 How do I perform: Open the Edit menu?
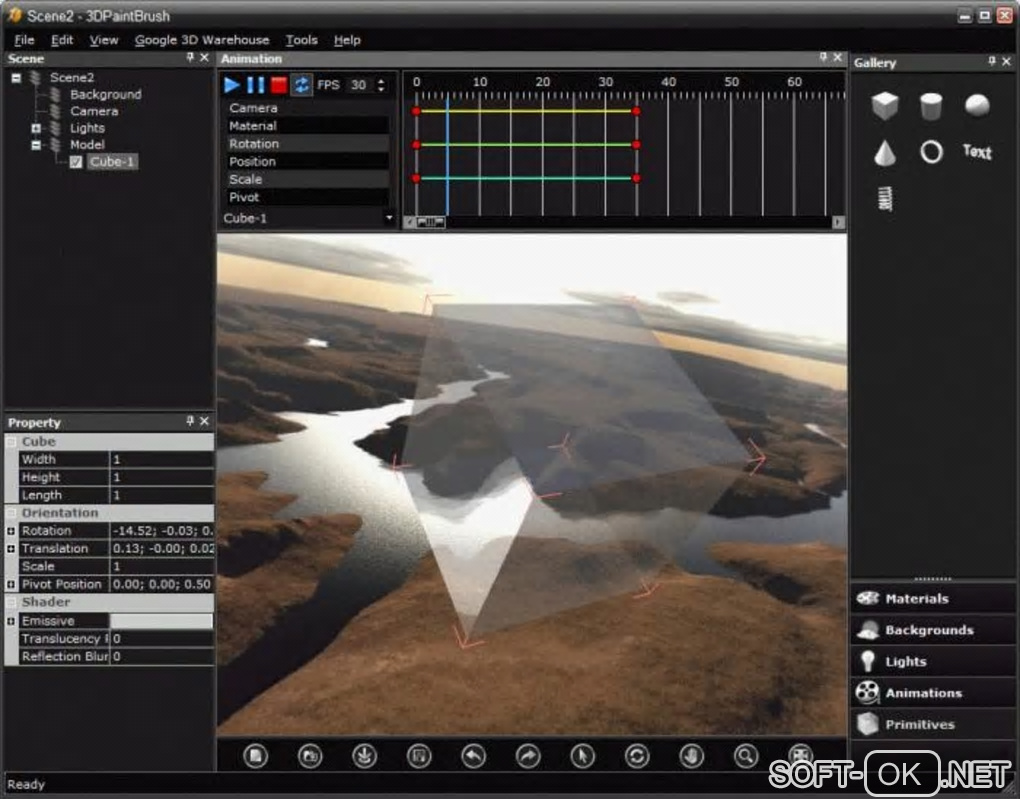62,40
